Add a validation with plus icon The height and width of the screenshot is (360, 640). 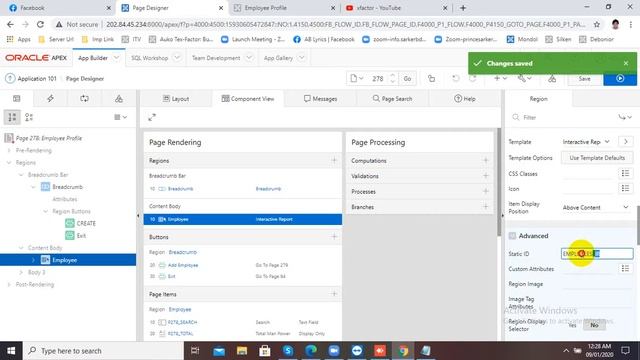coord(485,176)
